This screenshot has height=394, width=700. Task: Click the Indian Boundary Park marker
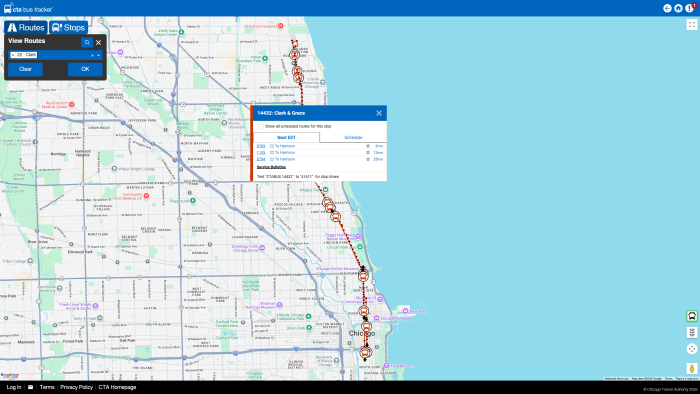265,58
